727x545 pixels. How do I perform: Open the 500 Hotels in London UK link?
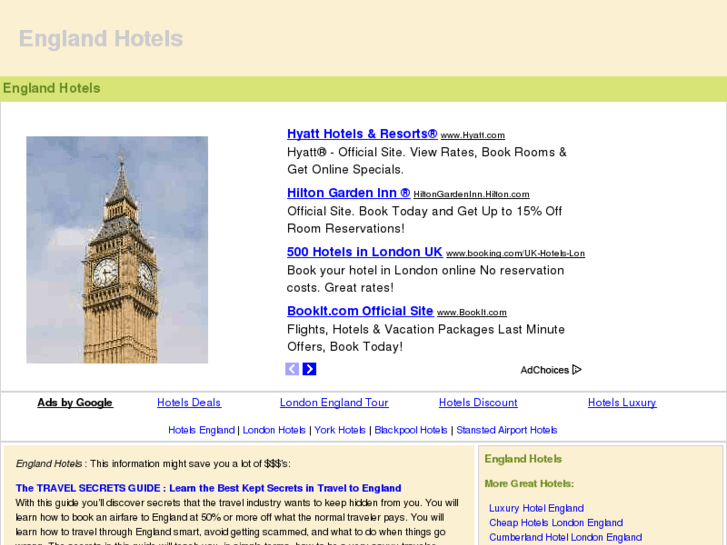coord(364,252)
